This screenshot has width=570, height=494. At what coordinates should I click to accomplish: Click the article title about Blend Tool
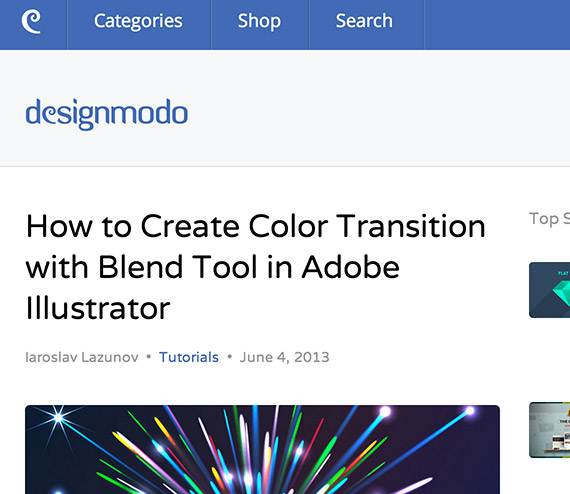256,267
